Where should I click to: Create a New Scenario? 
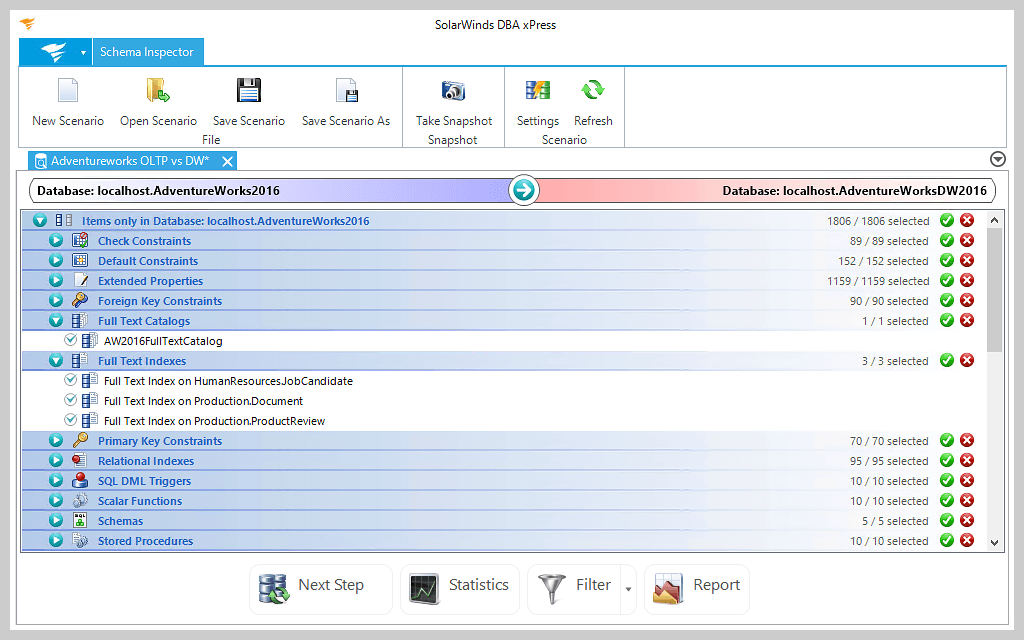tap(66, 100)
